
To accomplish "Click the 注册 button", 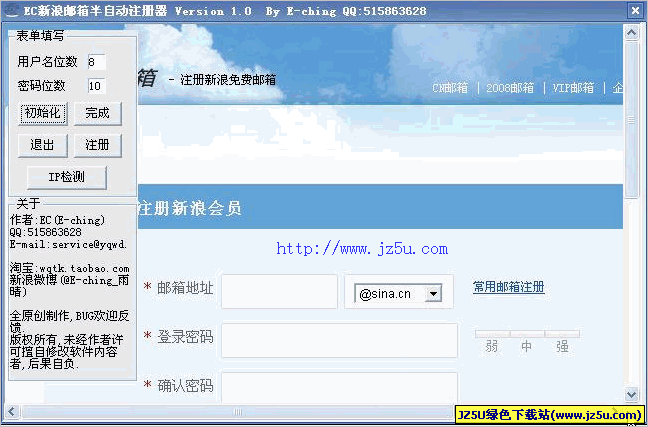I will click(98, 145).
